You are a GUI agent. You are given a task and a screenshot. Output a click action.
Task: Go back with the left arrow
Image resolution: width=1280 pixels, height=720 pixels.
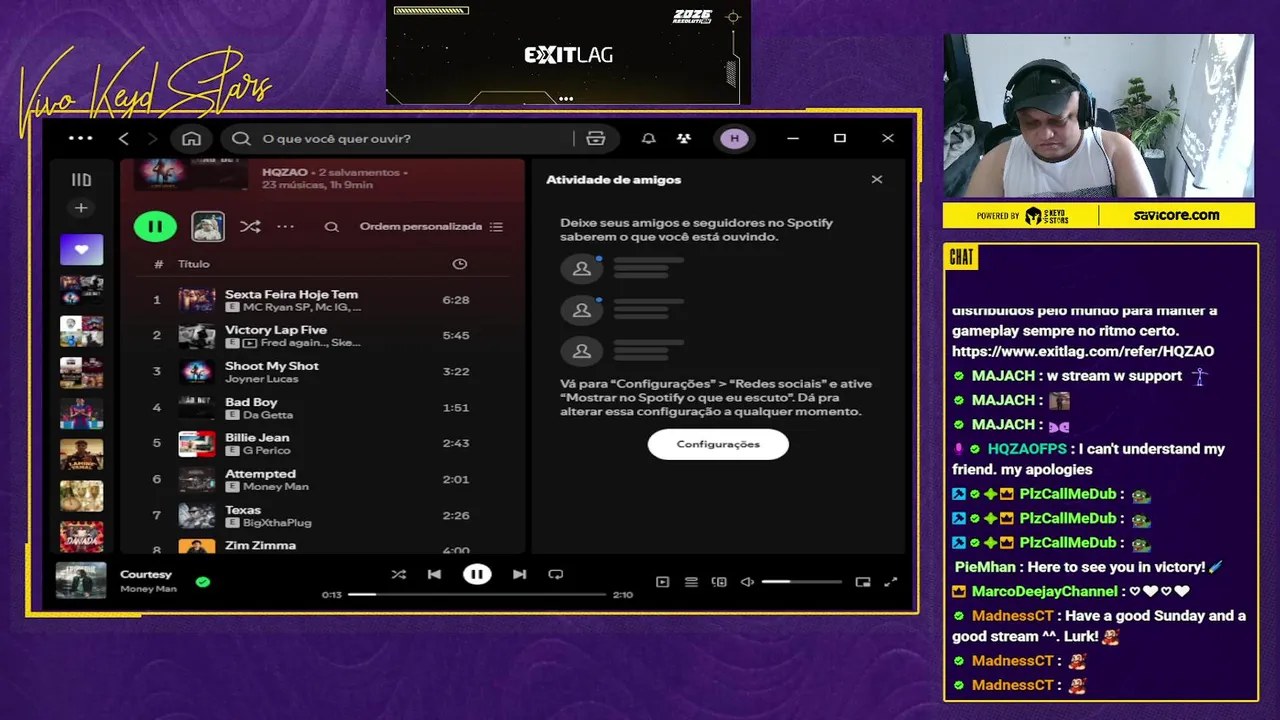(124, 138)
